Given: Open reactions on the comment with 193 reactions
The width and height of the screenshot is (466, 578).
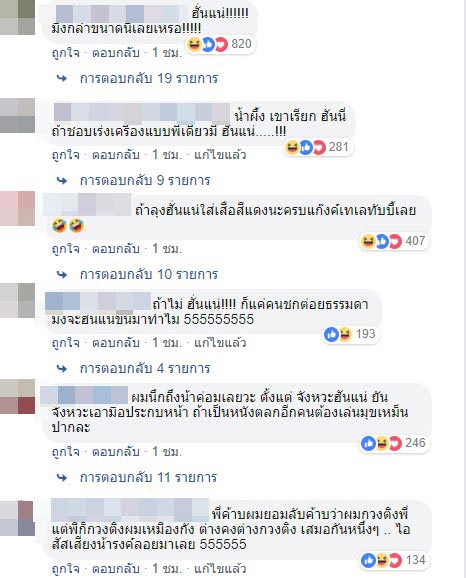Looking at the screenshot, I should (350, 334).
